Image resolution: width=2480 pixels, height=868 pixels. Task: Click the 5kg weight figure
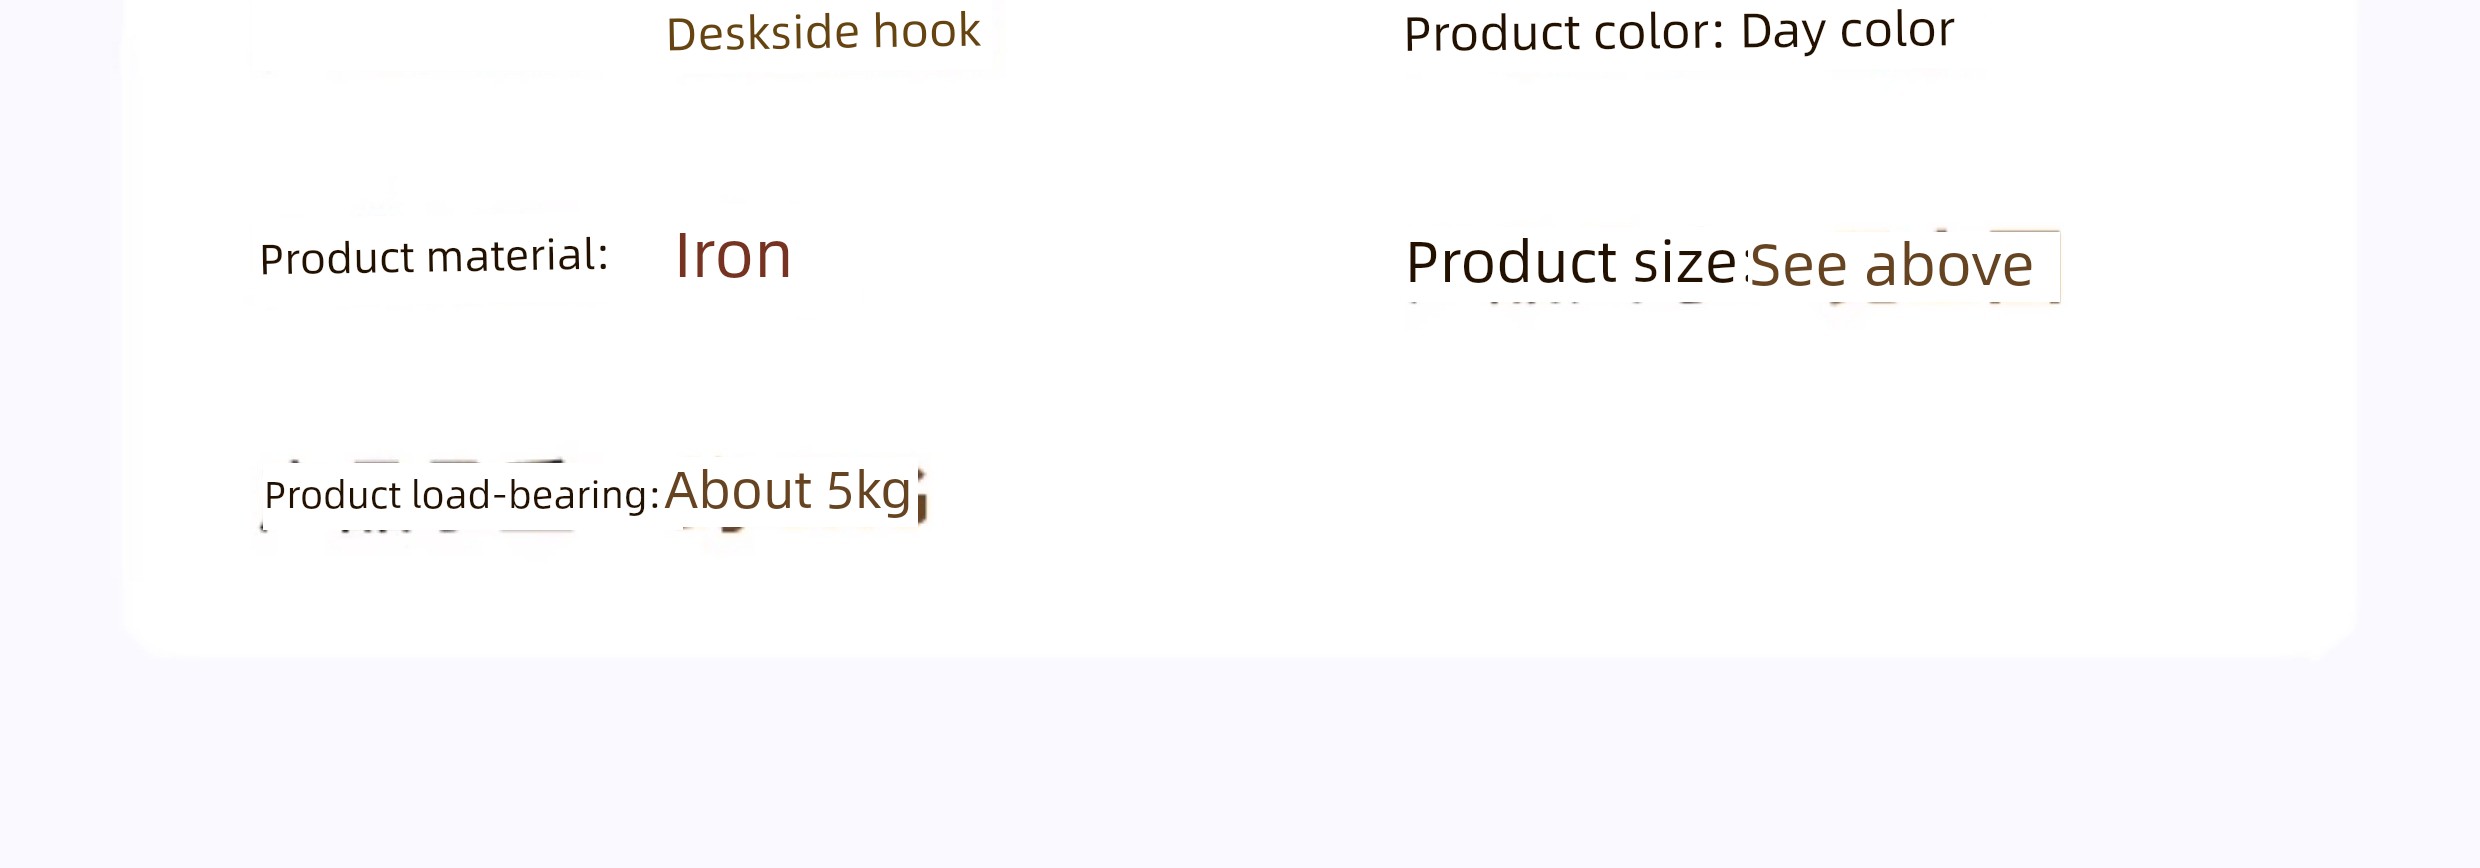tap(869, 492)
